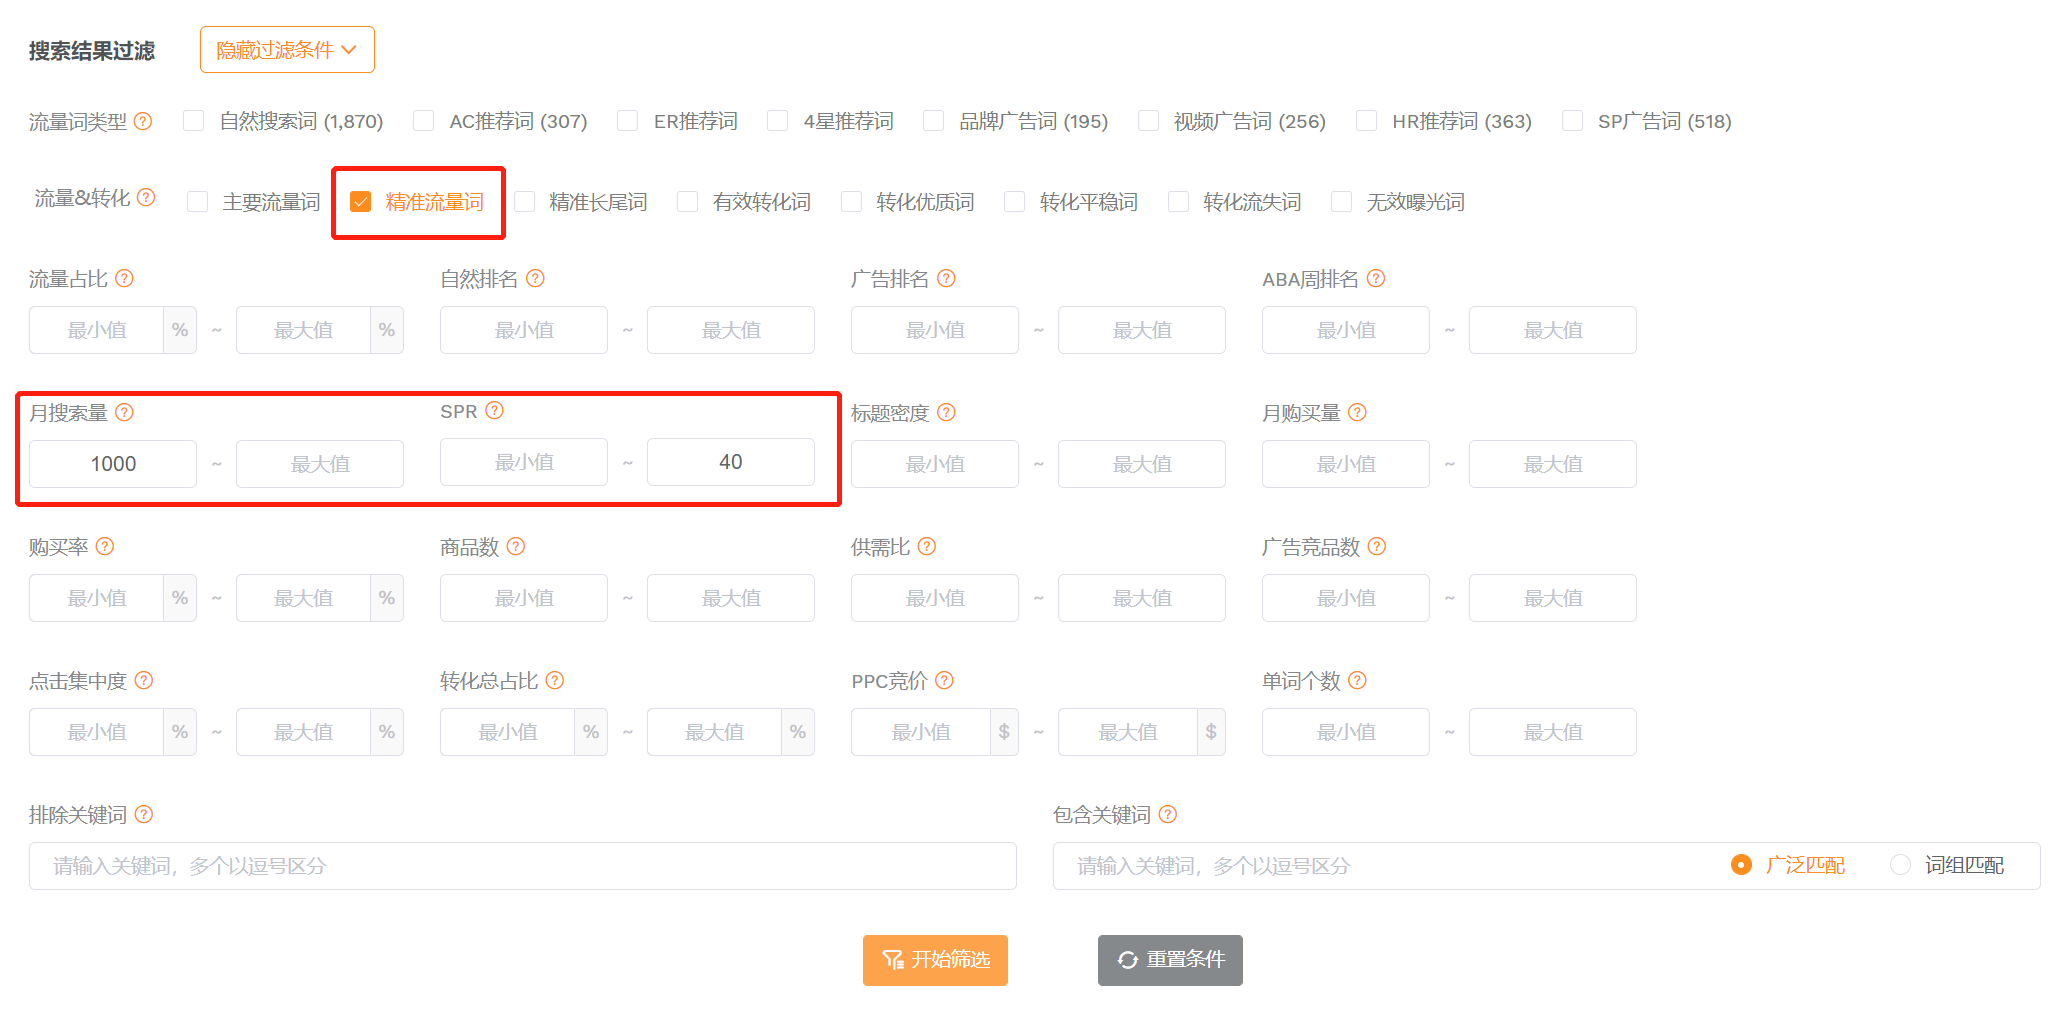Screen dimensions: 2053x1009
Task: Click help icon beside 供需比
Action: 926,546
